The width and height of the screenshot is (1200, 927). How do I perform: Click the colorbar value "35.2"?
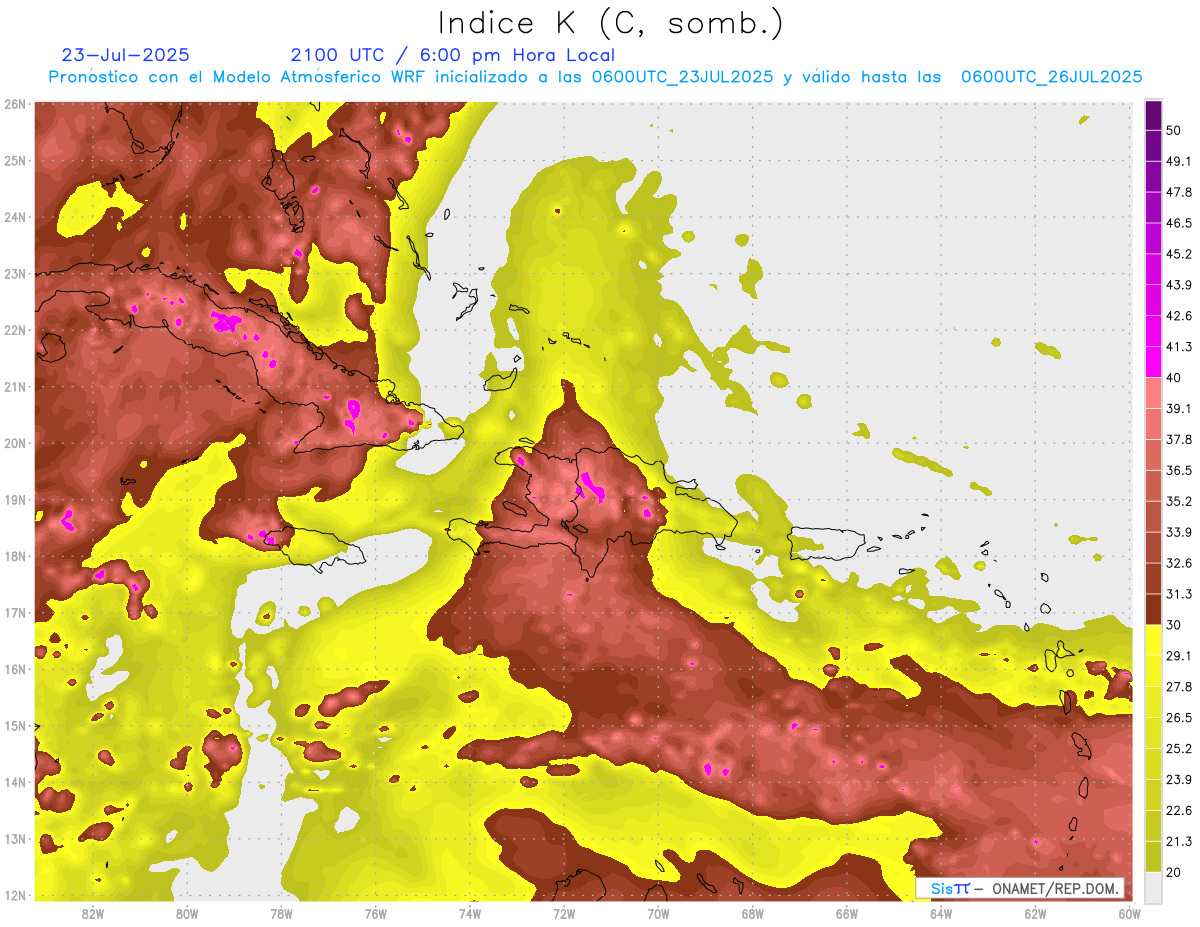(1179, 501)
